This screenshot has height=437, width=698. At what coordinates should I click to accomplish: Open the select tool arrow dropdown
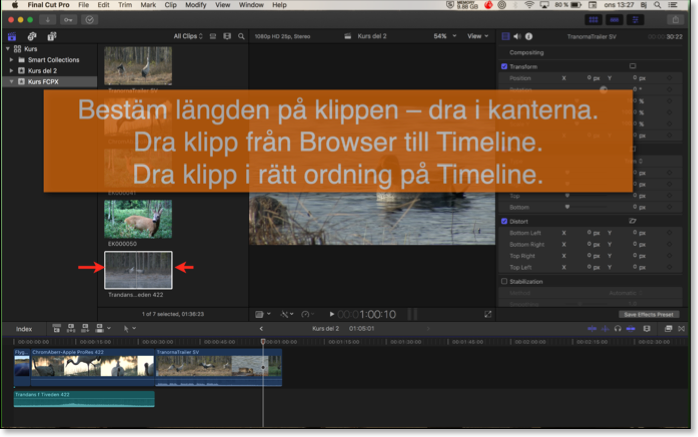tap(130, 328)
